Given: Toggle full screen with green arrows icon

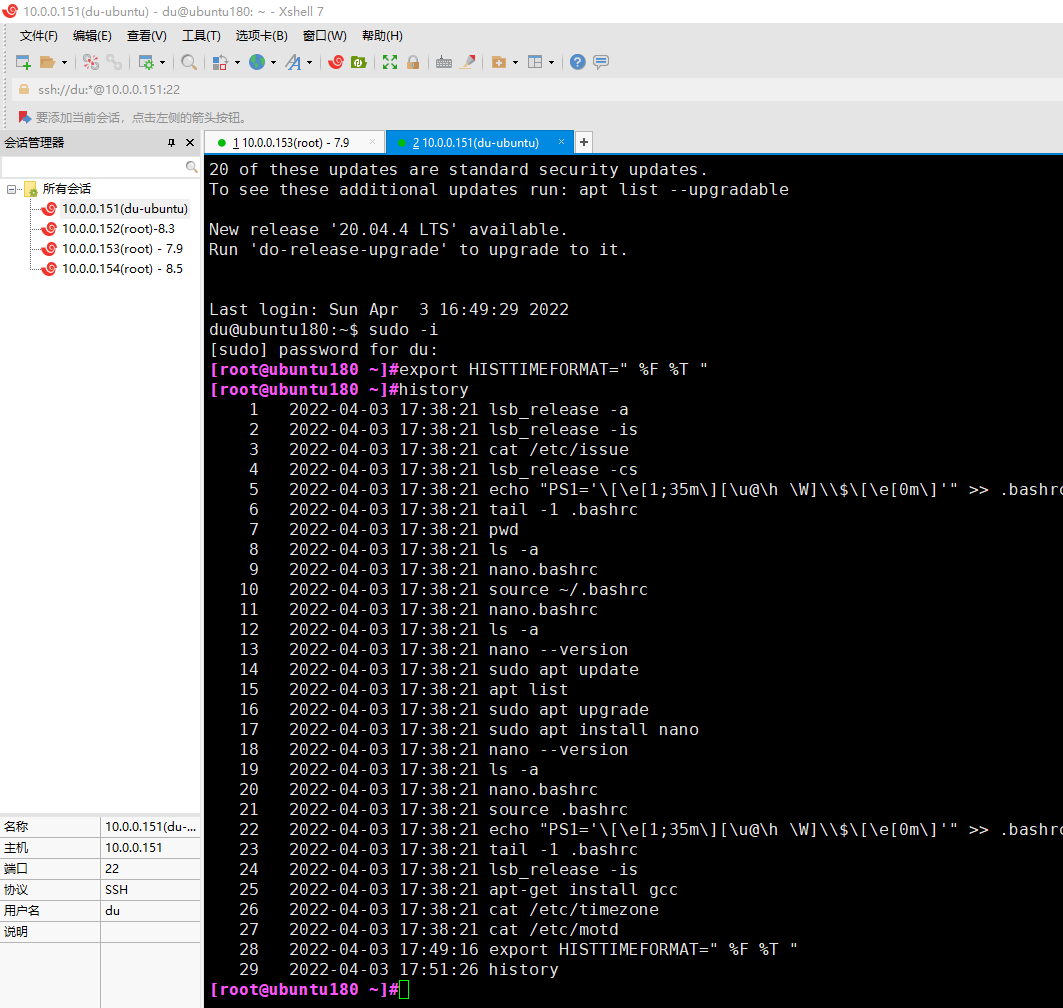Looking at the screenshot, I should click(x=390, y=62).
